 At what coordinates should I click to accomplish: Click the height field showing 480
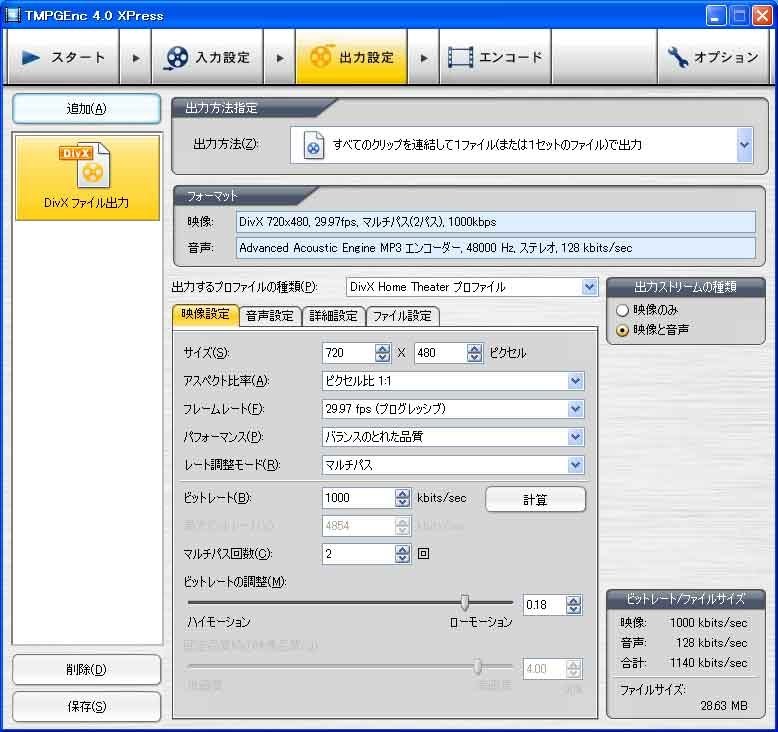coord(441,353)
